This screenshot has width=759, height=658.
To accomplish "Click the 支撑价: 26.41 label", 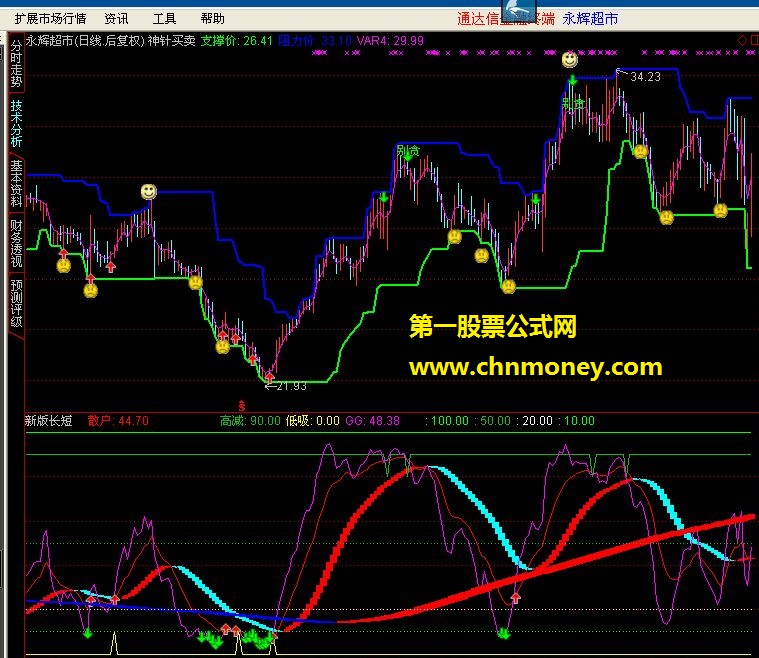I will pyautogui.click(x=237, y=41).
